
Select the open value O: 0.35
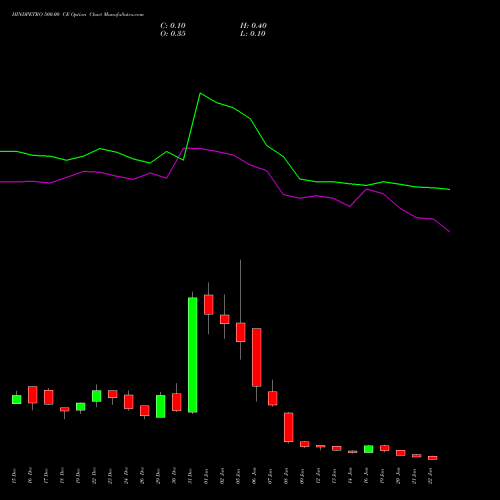(173, 34)
